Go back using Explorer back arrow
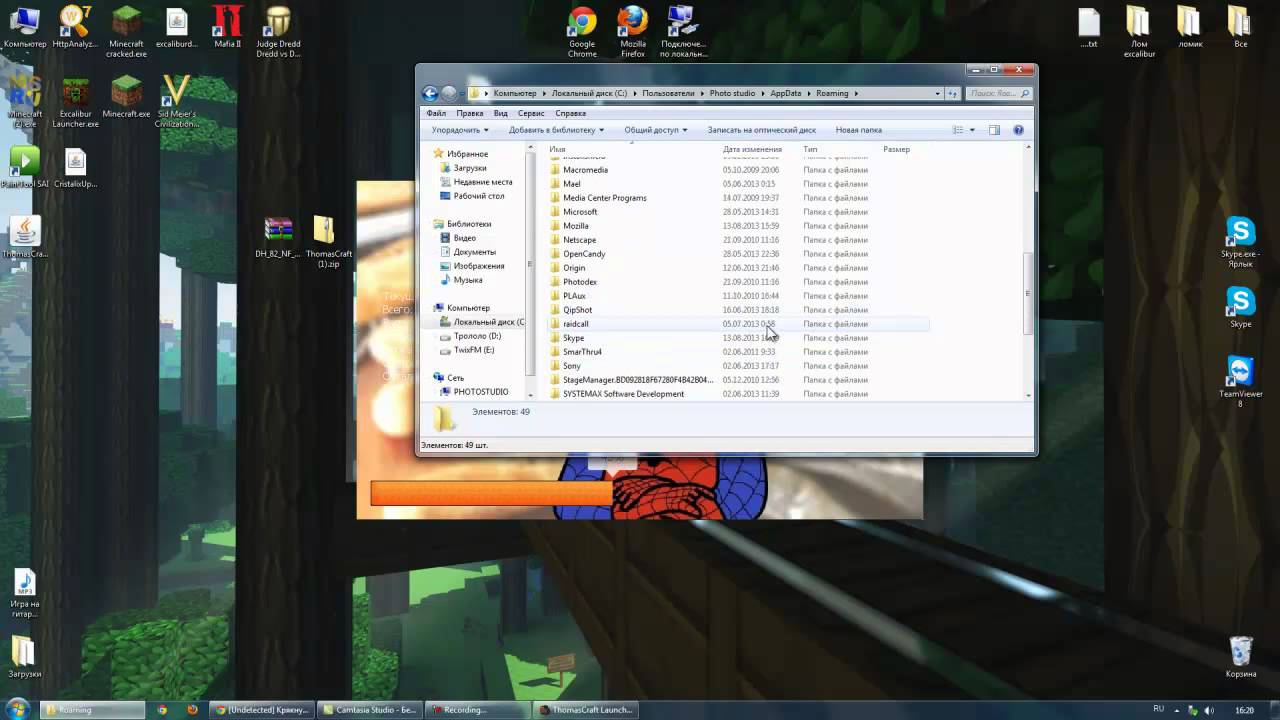The image size is (1280, 720). pos(430,93)
